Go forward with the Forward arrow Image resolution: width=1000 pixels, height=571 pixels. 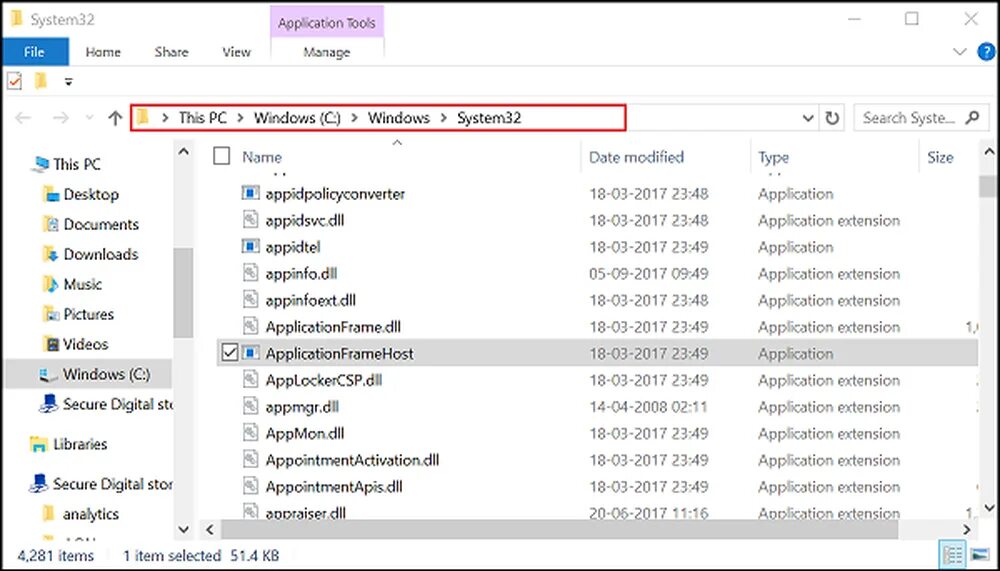(x=61, y=118)
